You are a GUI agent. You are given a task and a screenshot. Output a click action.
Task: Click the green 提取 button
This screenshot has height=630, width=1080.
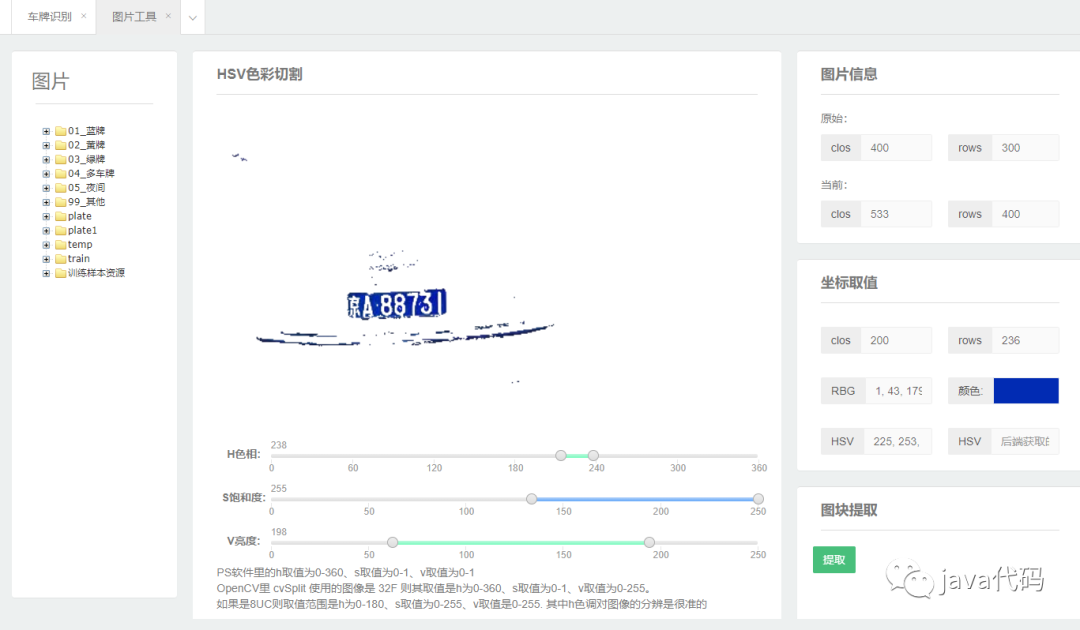point(834,560)
